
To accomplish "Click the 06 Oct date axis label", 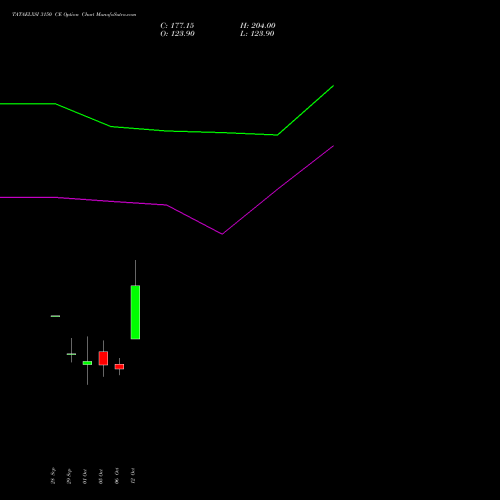I will tap(117, 476).
